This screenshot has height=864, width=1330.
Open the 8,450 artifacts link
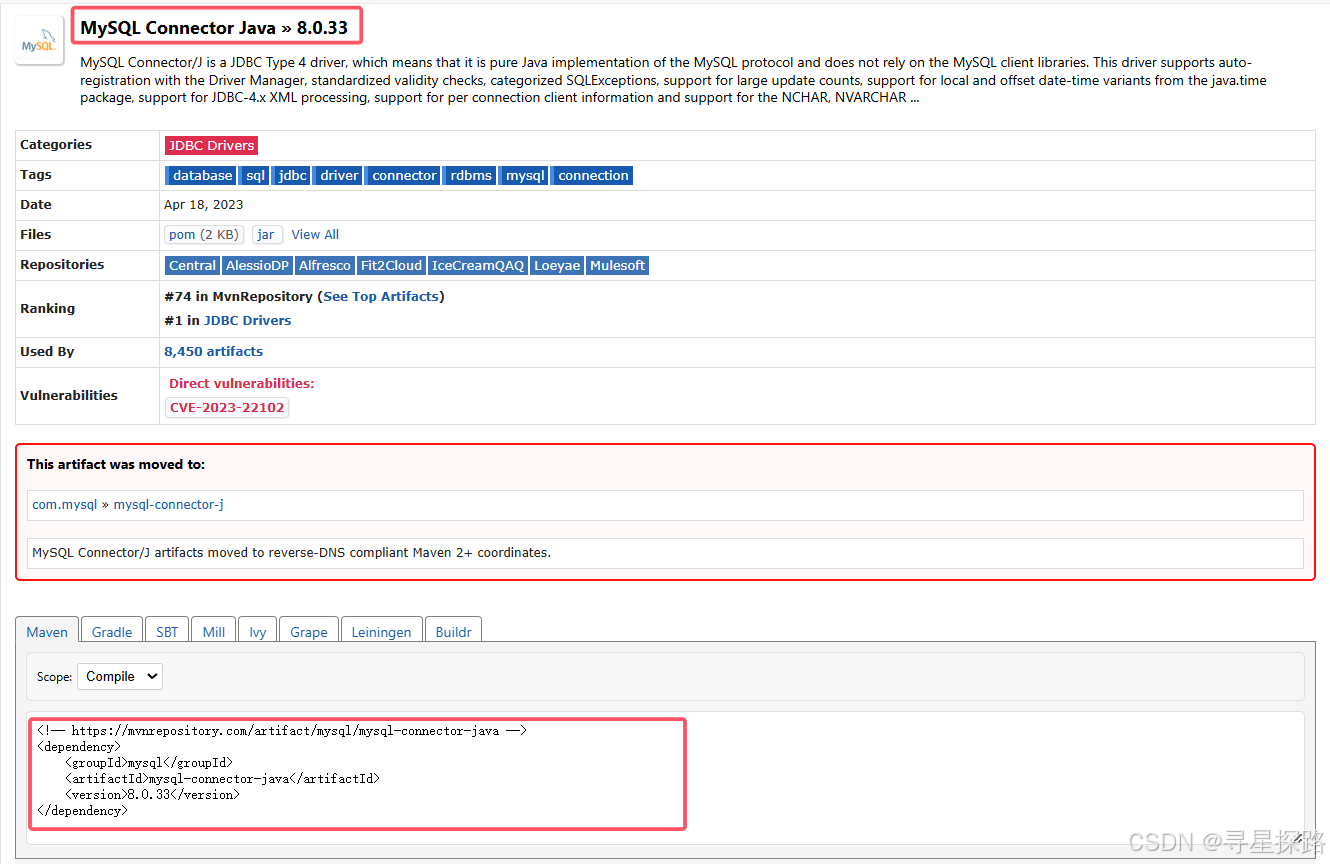(213, 352)
